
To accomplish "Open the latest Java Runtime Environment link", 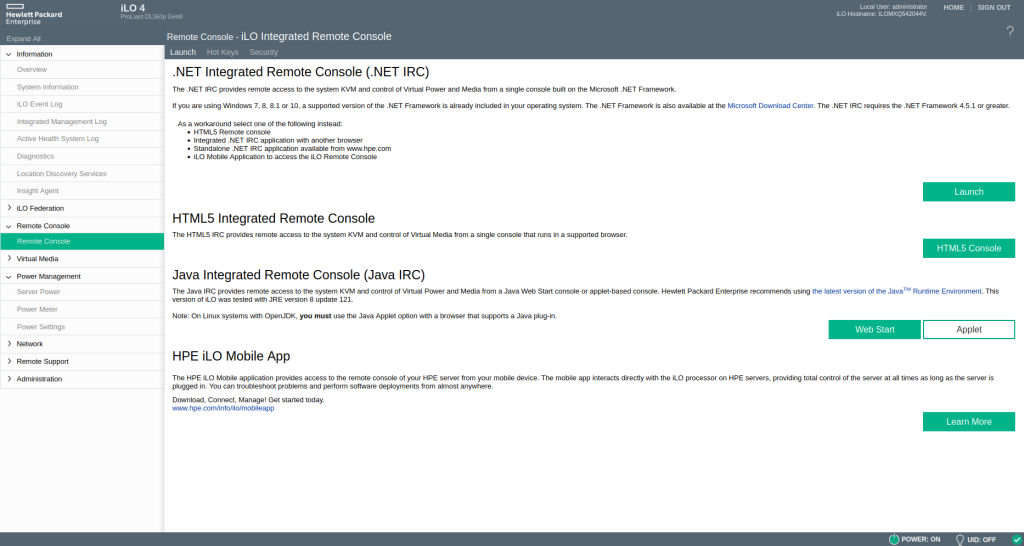I will (x=897, y=291).
